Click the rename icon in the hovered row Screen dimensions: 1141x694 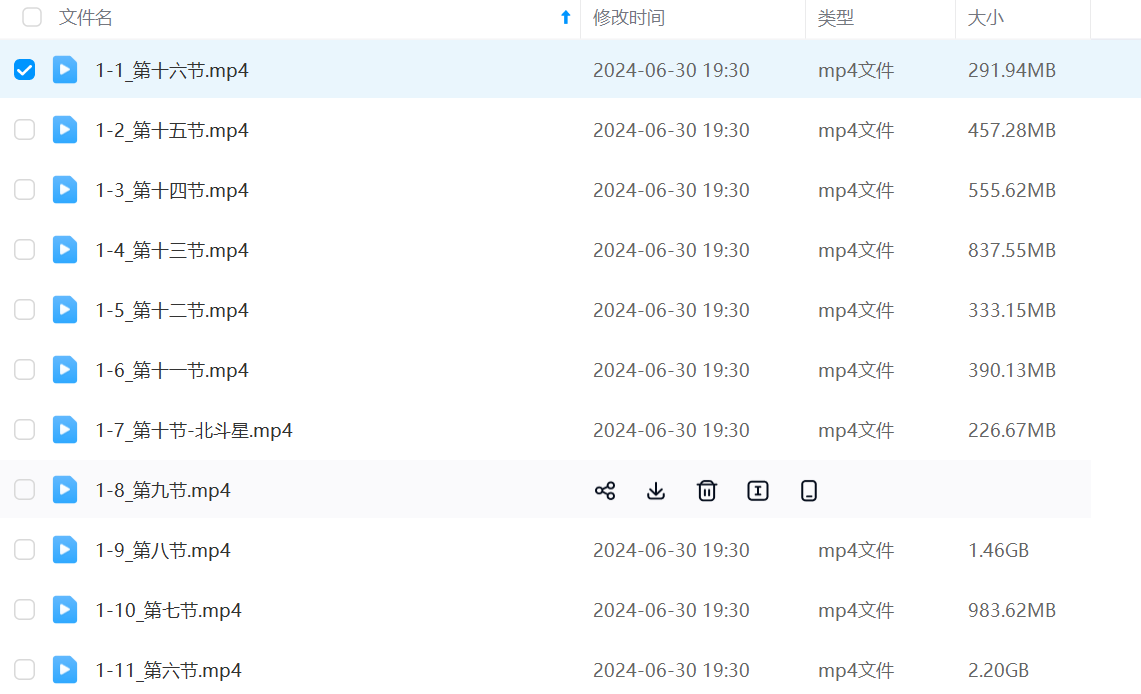tap(758, 490)
